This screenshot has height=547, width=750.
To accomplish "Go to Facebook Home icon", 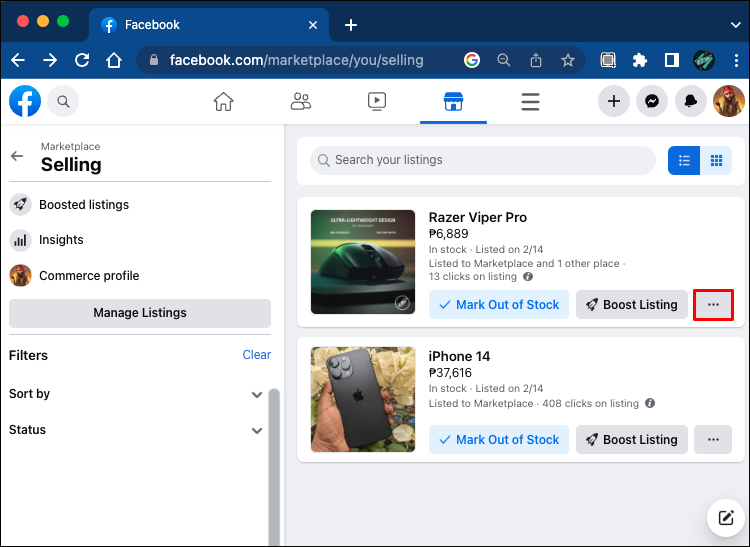I will pyautogui.click(x=223, y=101).
